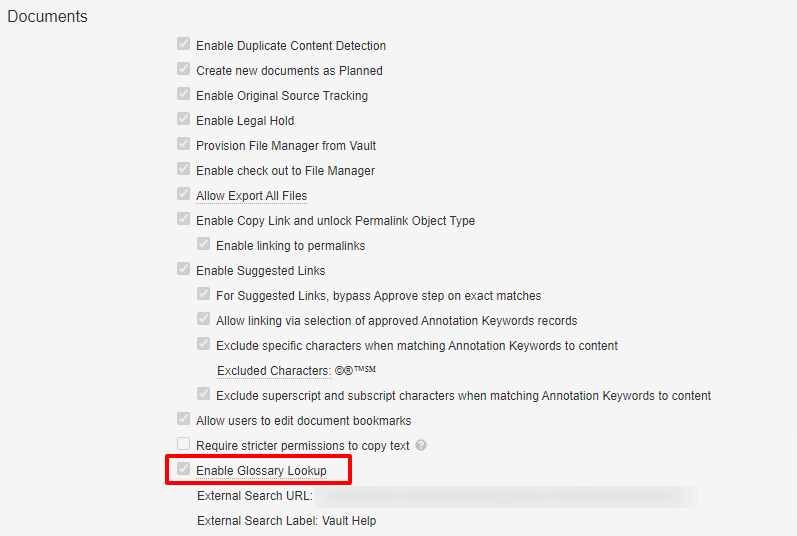Image resolution: width=797 pixels, height=536 pixels.
Task: Toggle bypass Approve step on exact matches
Action: [203, 295]
